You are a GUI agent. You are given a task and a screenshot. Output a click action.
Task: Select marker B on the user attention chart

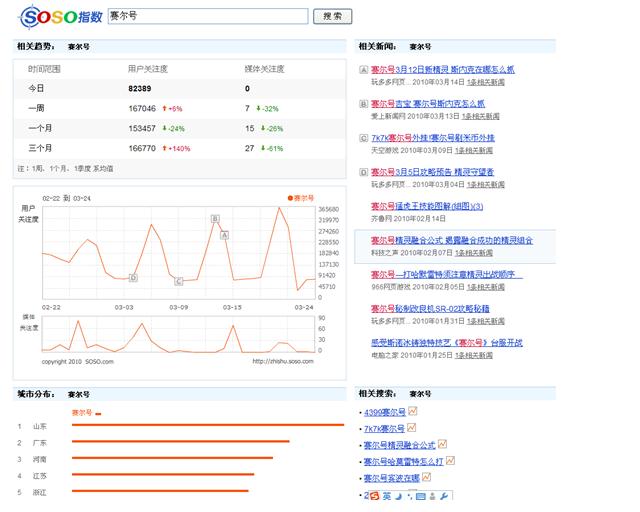[x=215, y=218]
